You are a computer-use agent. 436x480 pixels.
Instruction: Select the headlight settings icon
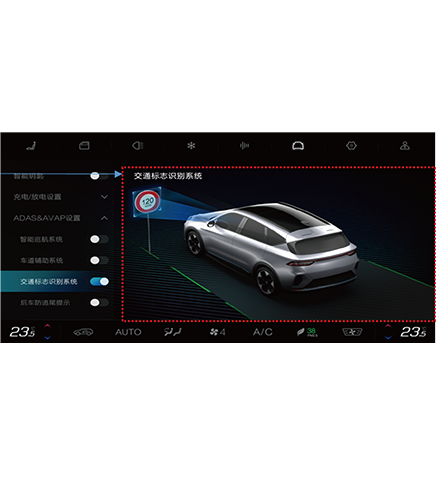(138, 146)
